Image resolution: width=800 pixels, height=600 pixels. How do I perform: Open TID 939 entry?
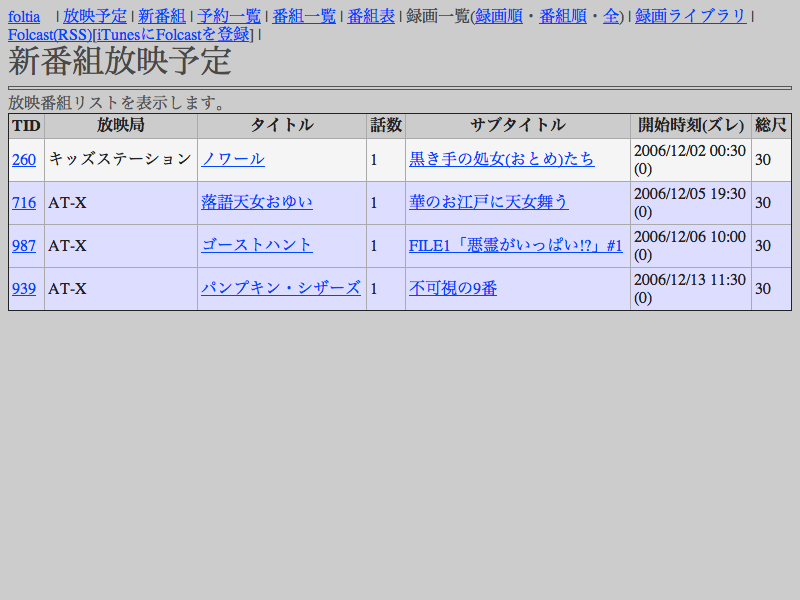24,289
